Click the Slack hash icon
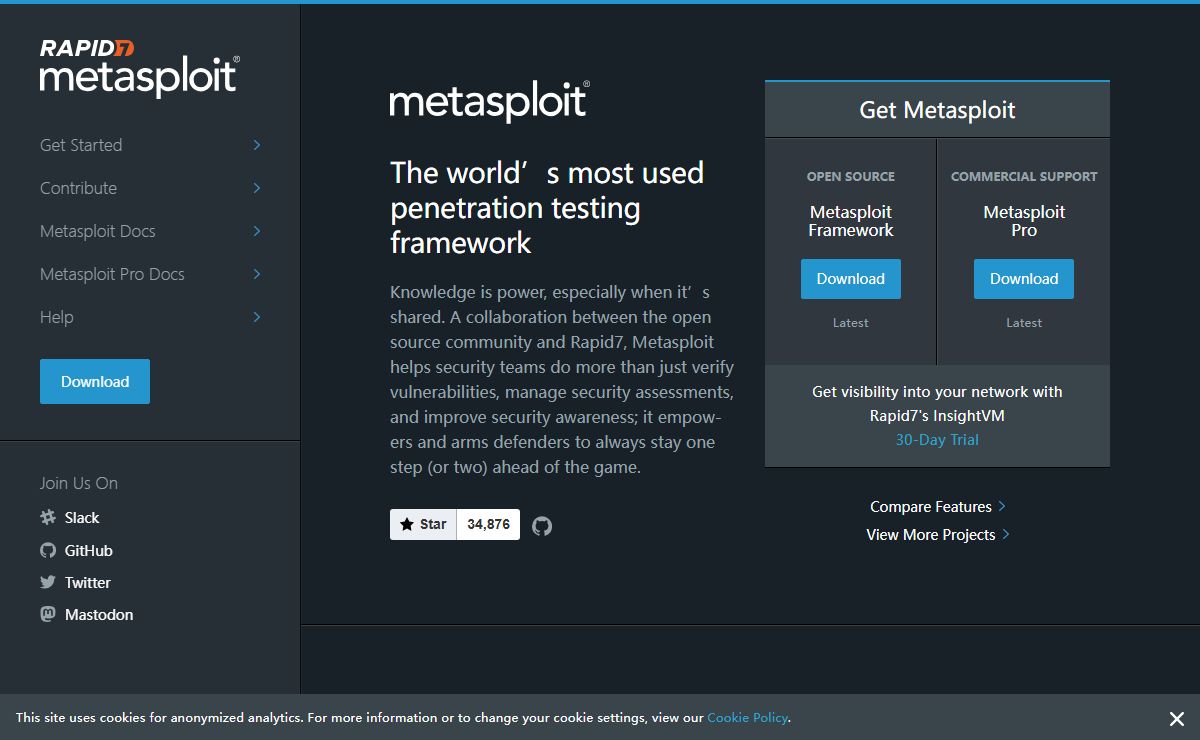This screenshot has width=1200, height=740. pos(48,518)
